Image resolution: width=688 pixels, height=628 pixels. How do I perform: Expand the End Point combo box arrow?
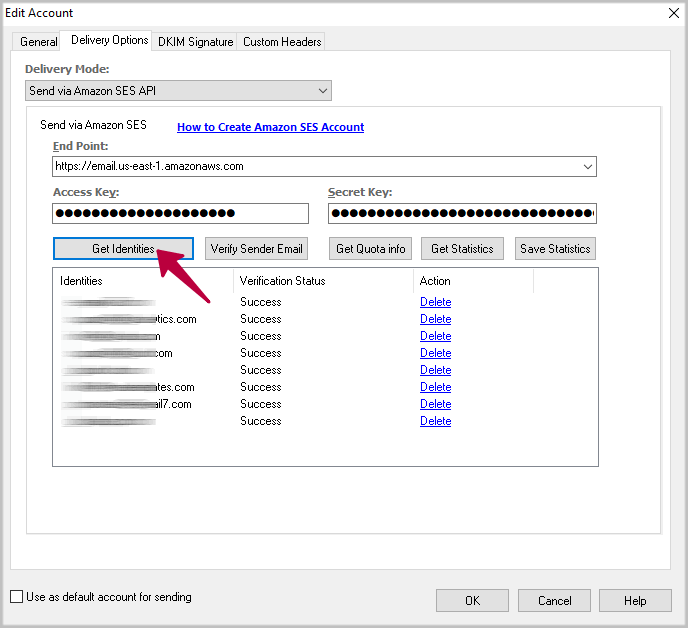coord(588,166)
